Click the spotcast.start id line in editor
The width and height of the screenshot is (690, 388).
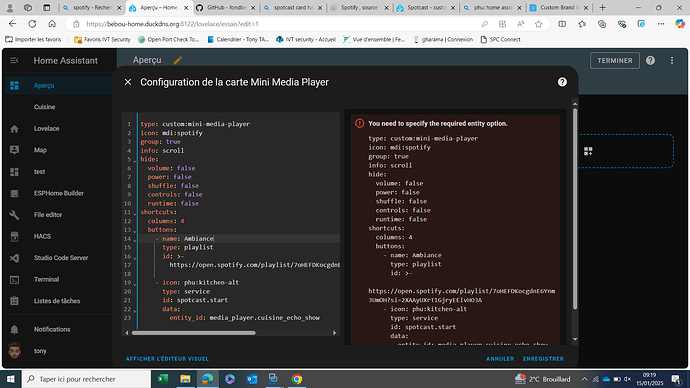pos(195,300)
